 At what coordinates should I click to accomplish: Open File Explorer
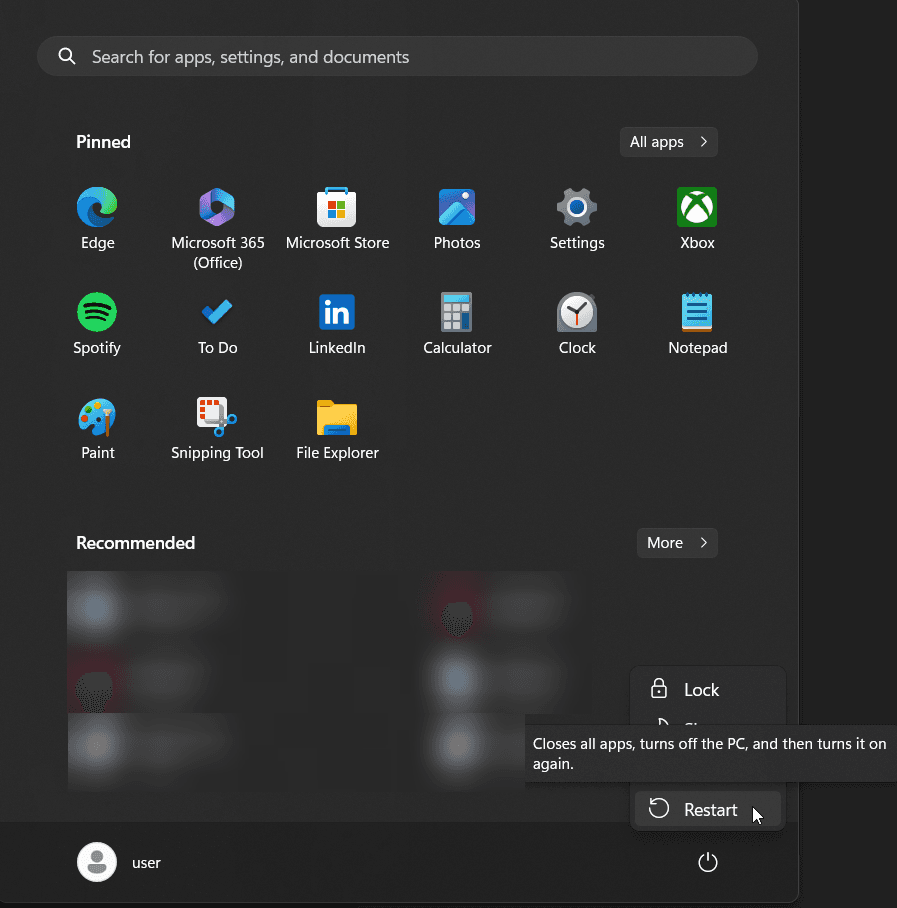[x=337, y=429]
